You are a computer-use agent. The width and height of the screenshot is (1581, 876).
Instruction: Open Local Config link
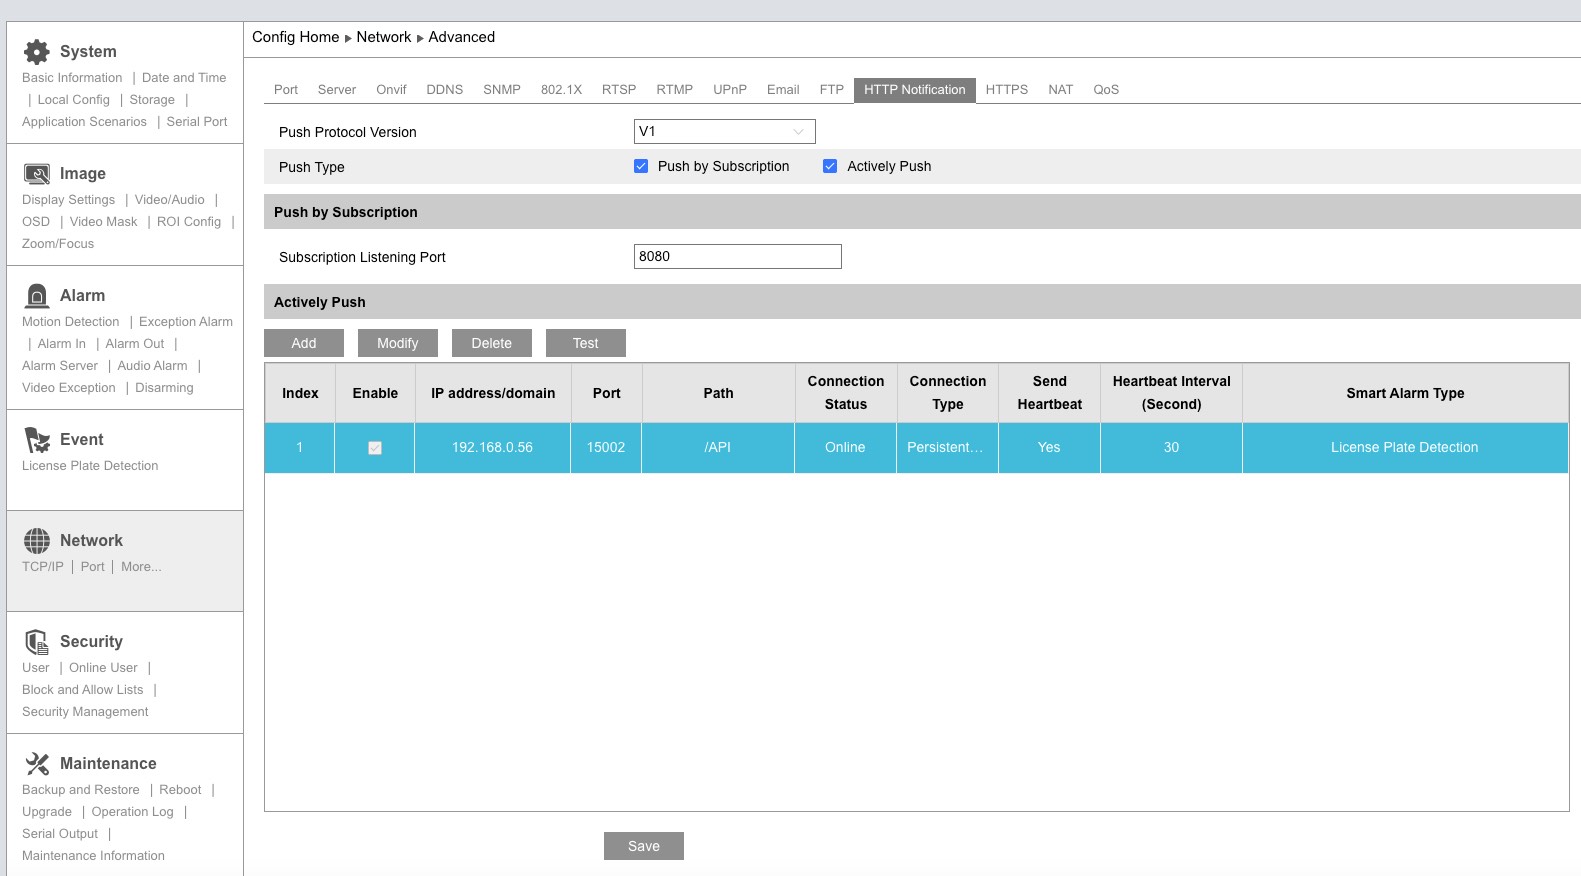pos(74,99)
